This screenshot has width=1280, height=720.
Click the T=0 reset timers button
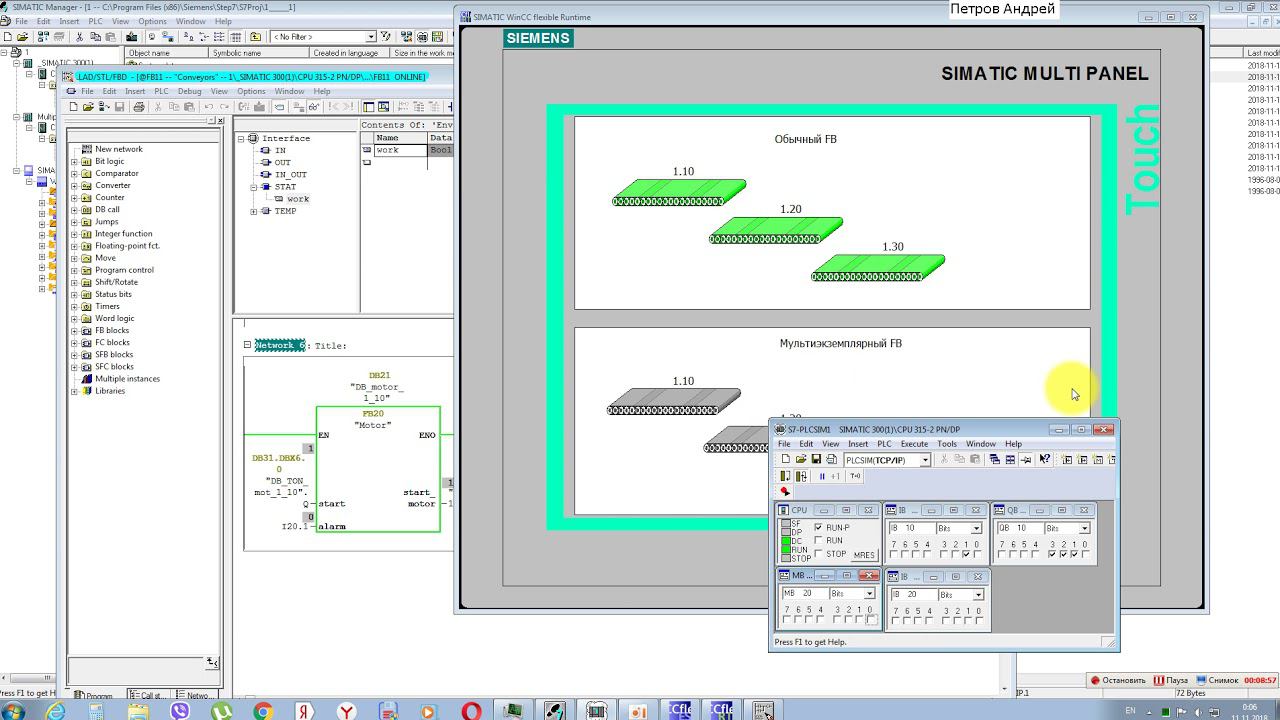click(855, 476)
